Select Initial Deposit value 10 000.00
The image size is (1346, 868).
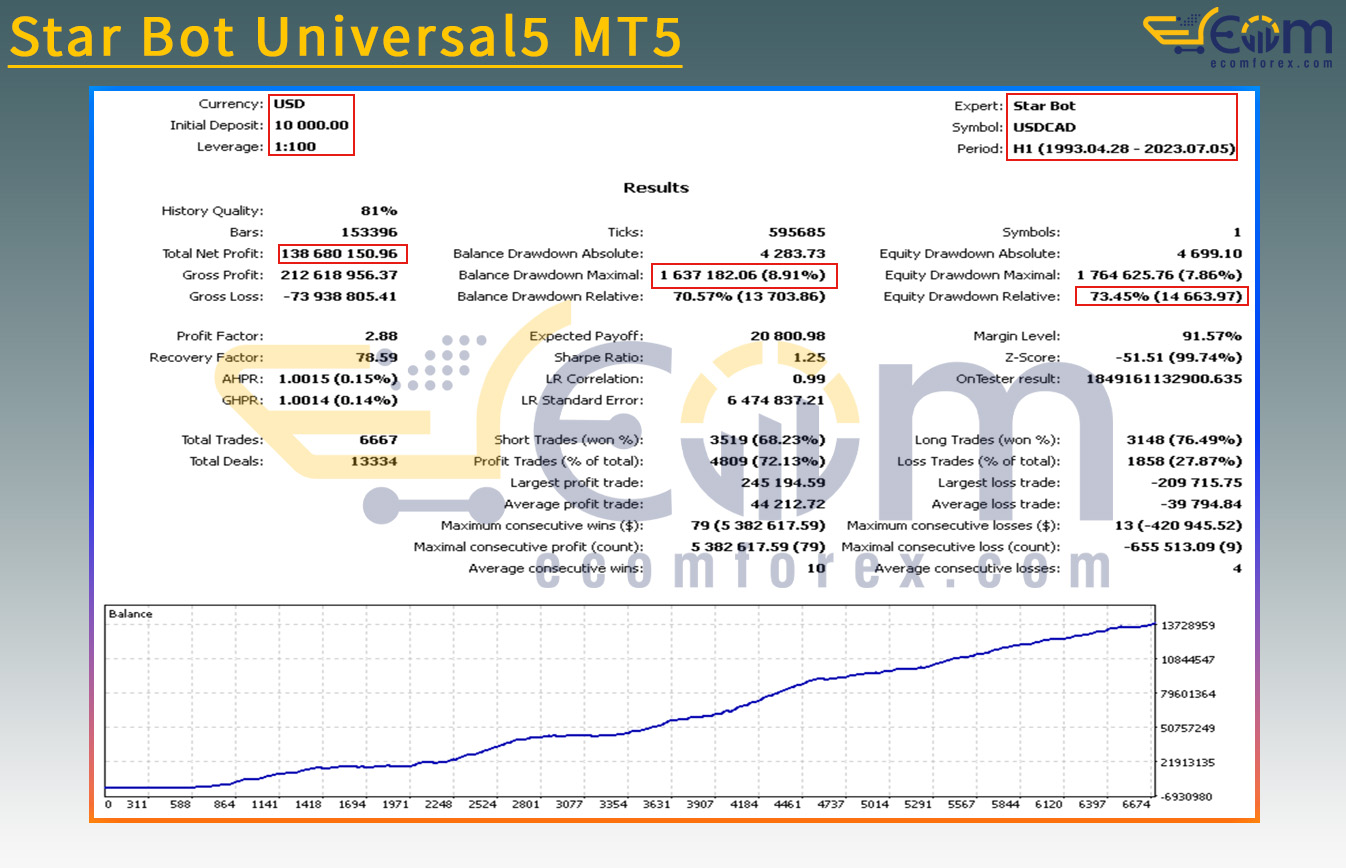tap(311, 125)
